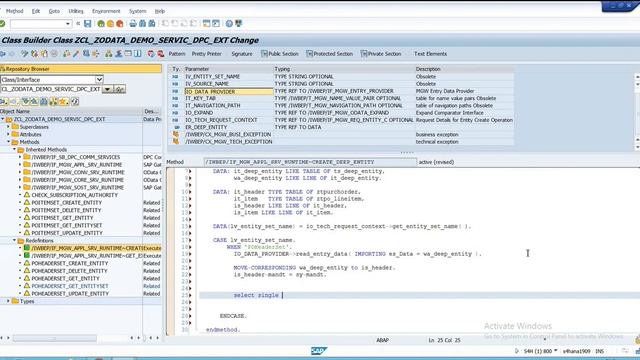The image size is (640, 360).
Task: Click the Repository Browser header bar
Action: click(x=81, y=69)
